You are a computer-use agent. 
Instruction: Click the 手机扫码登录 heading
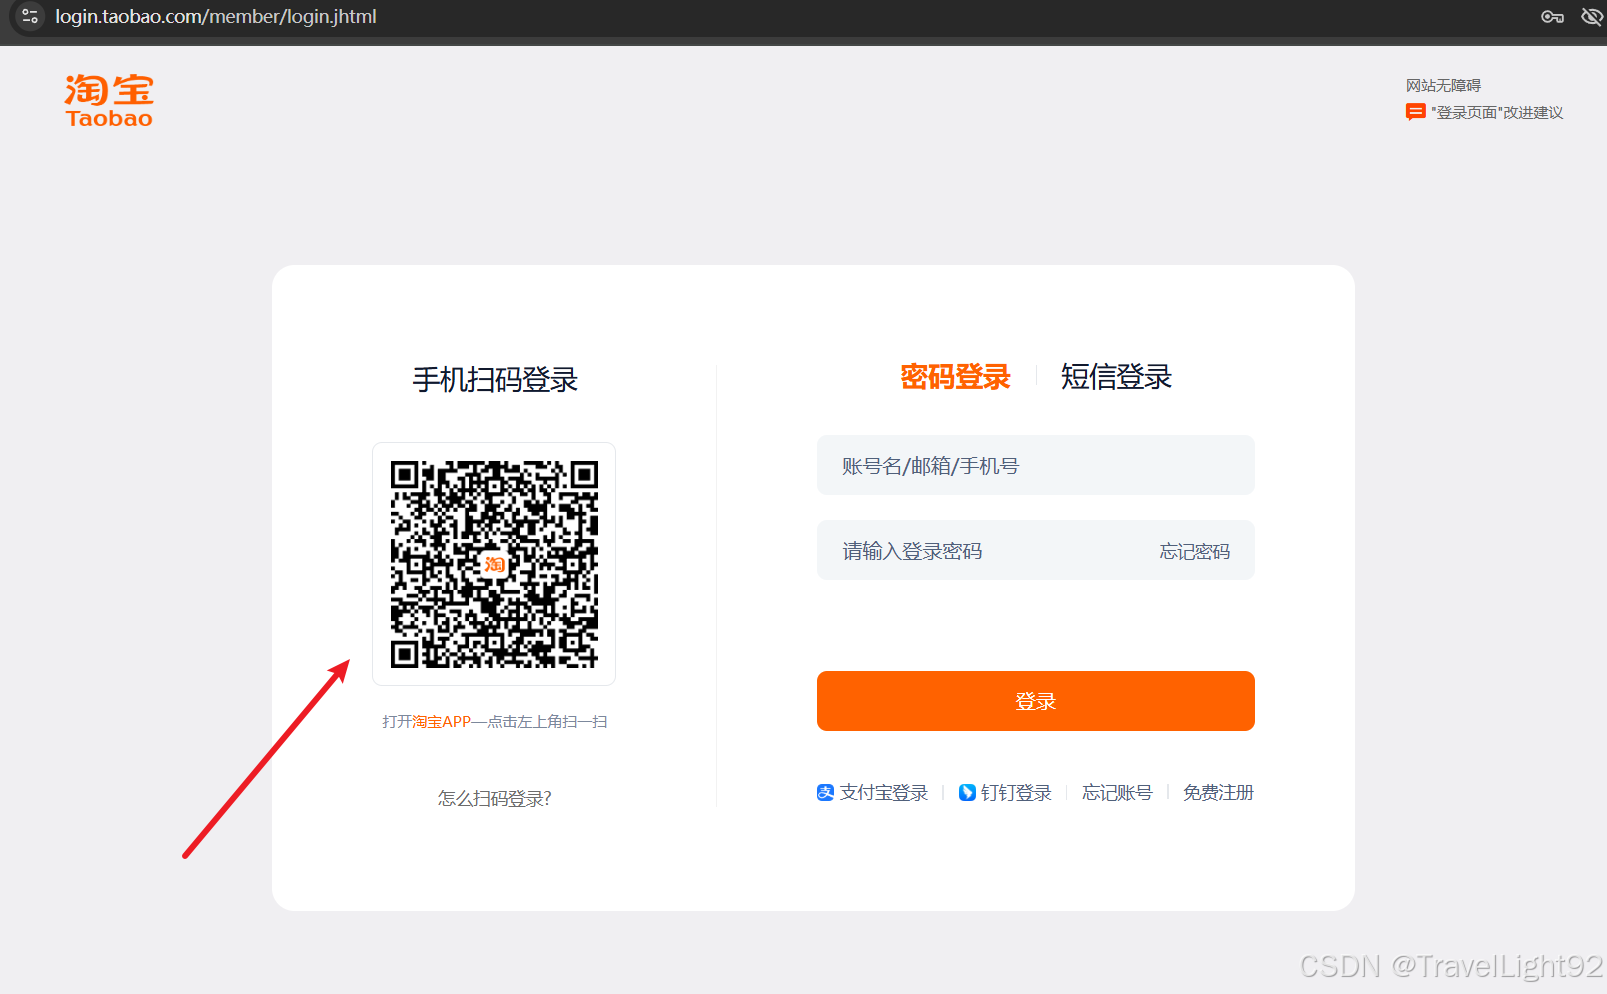coord(495,380)
